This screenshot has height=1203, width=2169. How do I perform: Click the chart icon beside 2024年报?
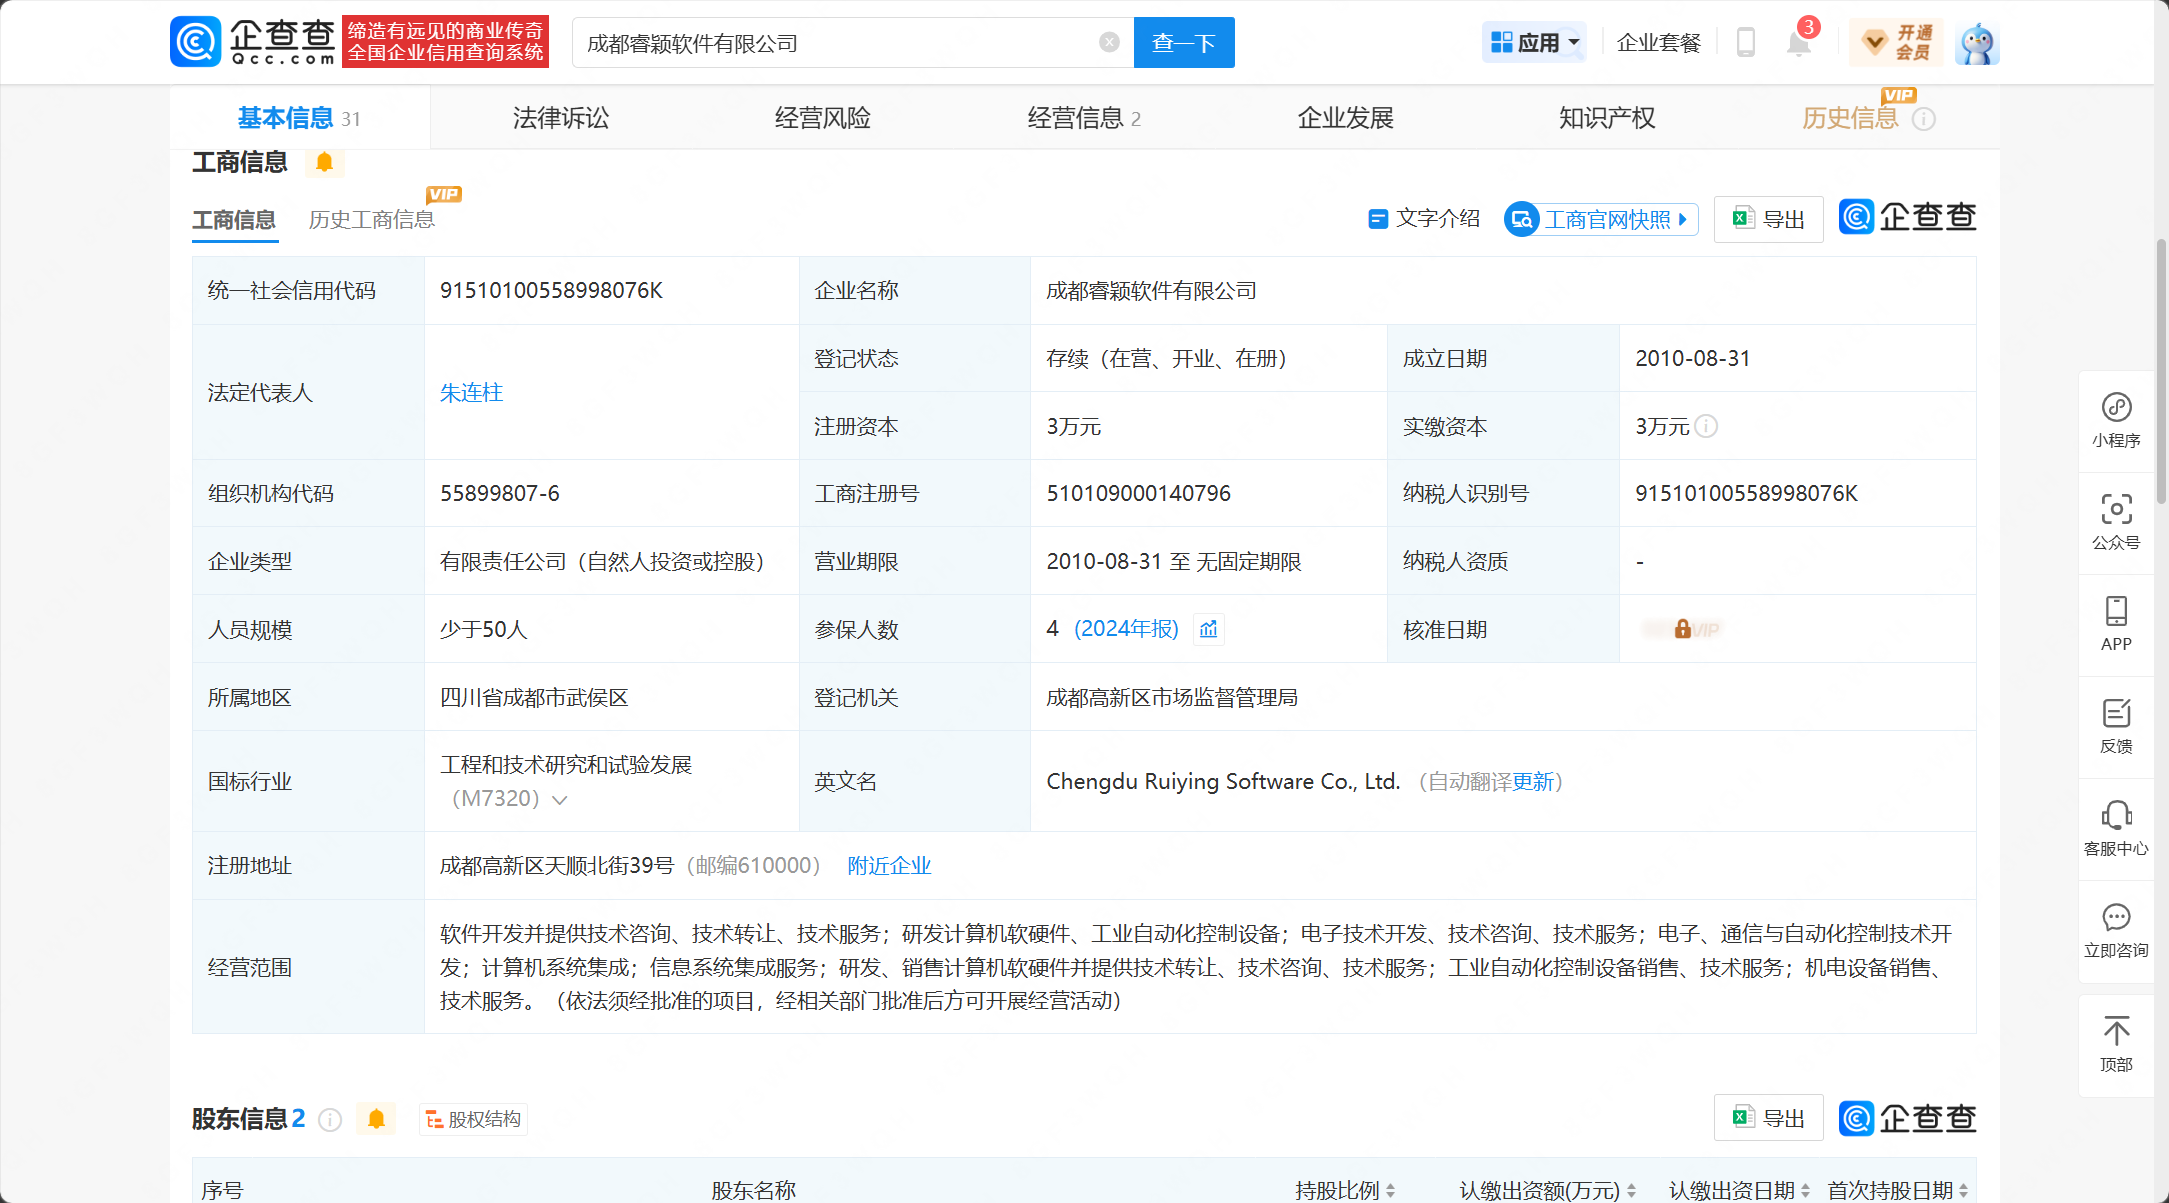[x=1209, y=629]
